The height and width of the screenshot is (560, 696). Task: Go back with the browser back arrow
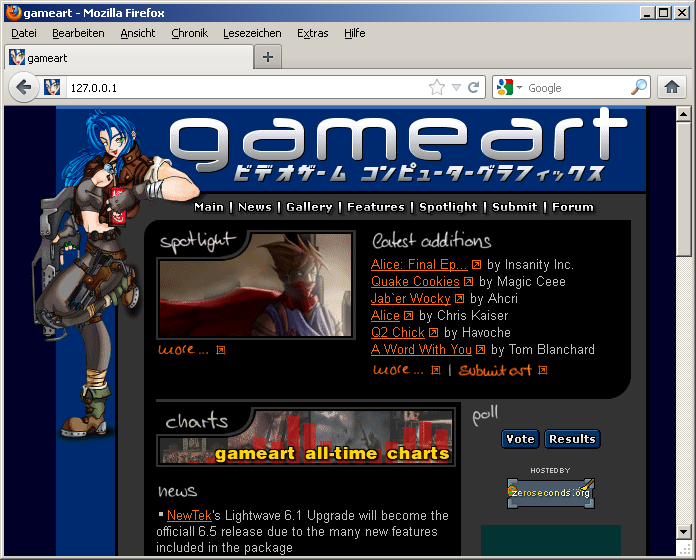24,87
